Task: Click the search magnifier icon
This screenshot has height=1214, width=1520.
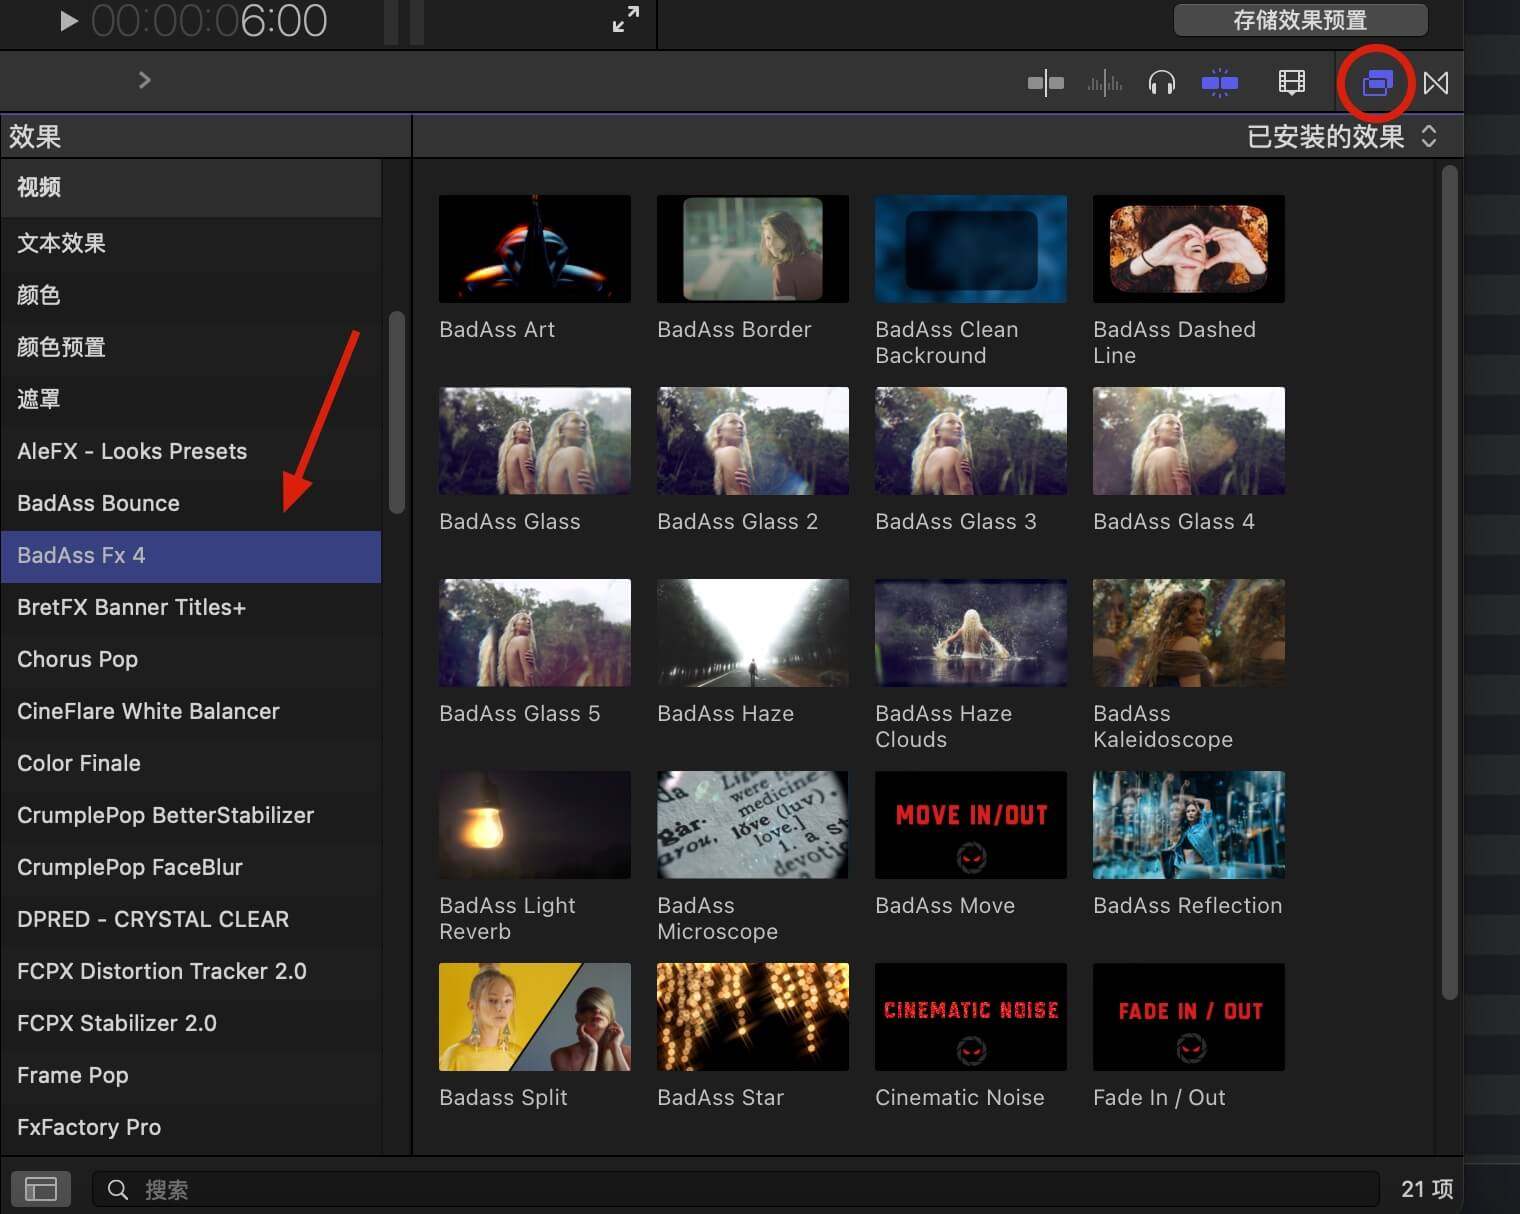Action: [118, 1189]
